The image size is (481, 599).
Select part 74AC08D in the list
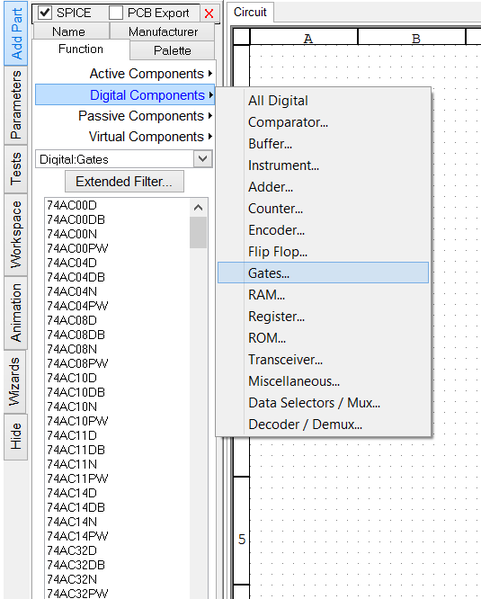[72, 320]
